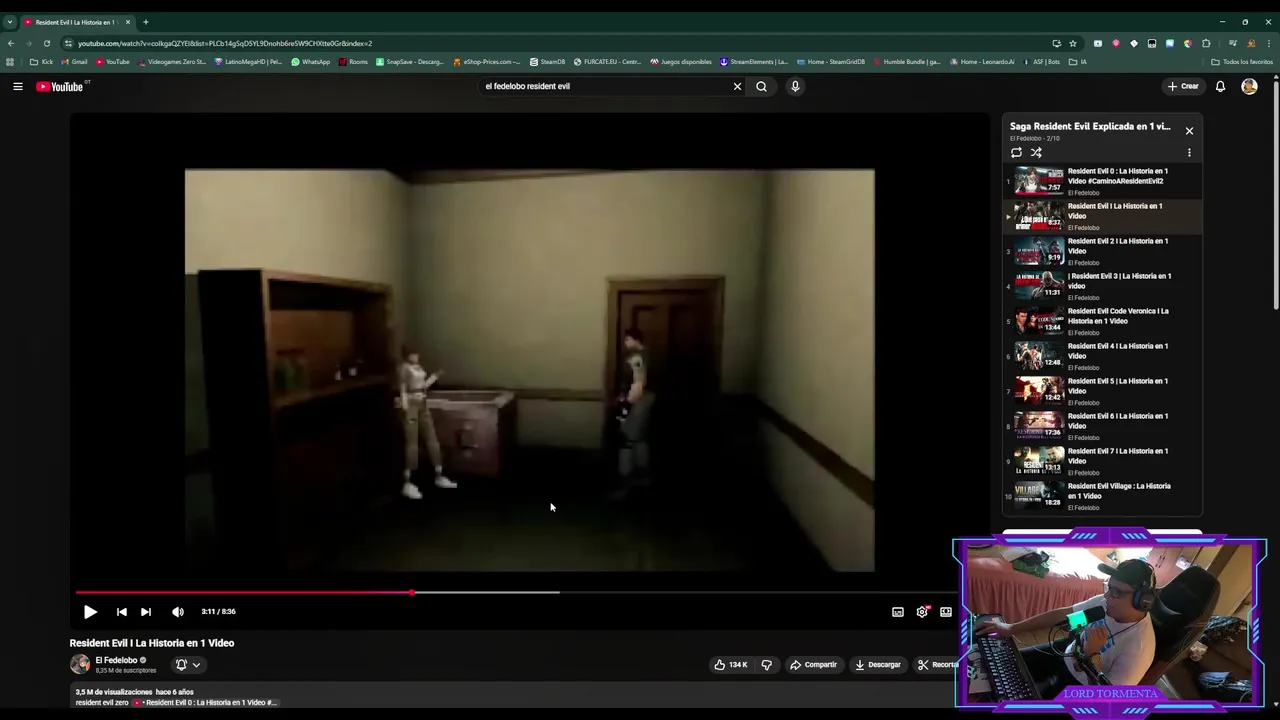Switch to miniplayer or theater mode icon
This screenshot has height=720, width=1280.
[946, 612]
